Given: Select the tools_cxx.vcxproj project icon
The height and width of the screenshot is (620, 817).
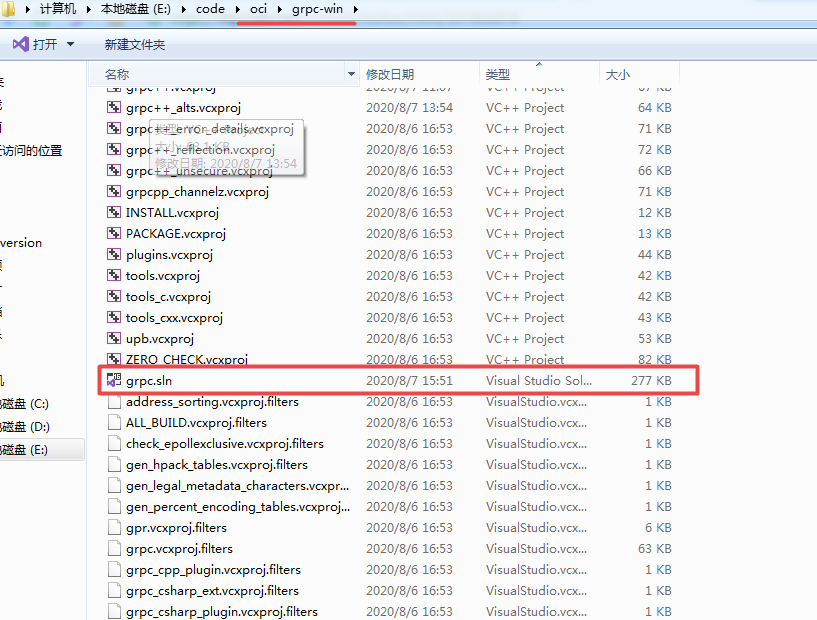Looking at the screenshot, I should click(114, 317).
